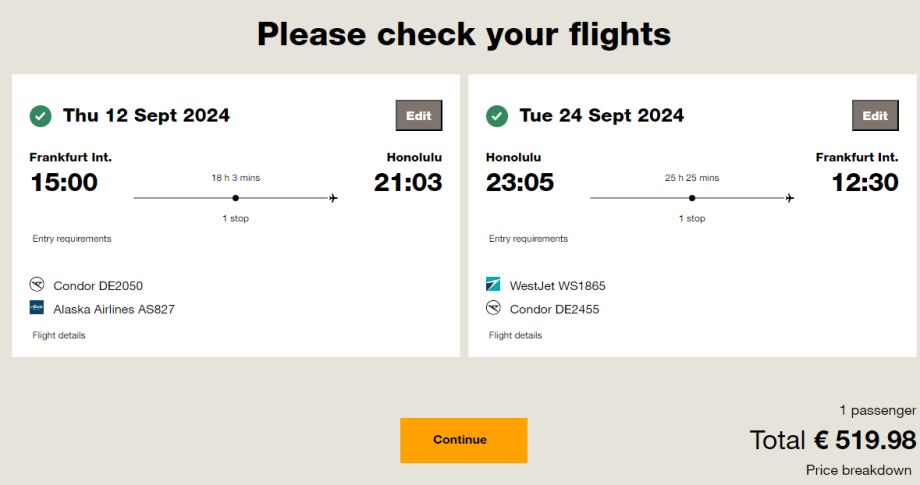This screenshot has width=920, height=485.
Task: Click the Alaska Airlines logo icon
Action: coord(37,308)
